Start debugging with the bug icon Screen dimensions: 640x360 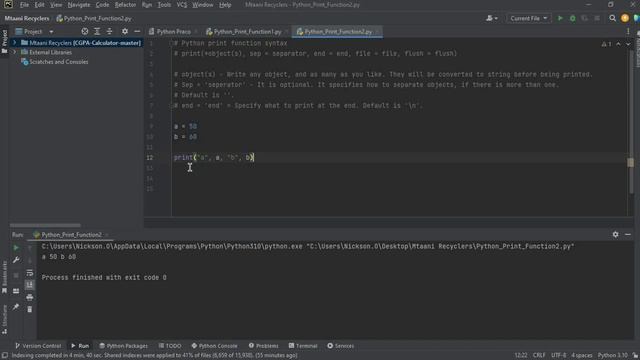[573, 18]
